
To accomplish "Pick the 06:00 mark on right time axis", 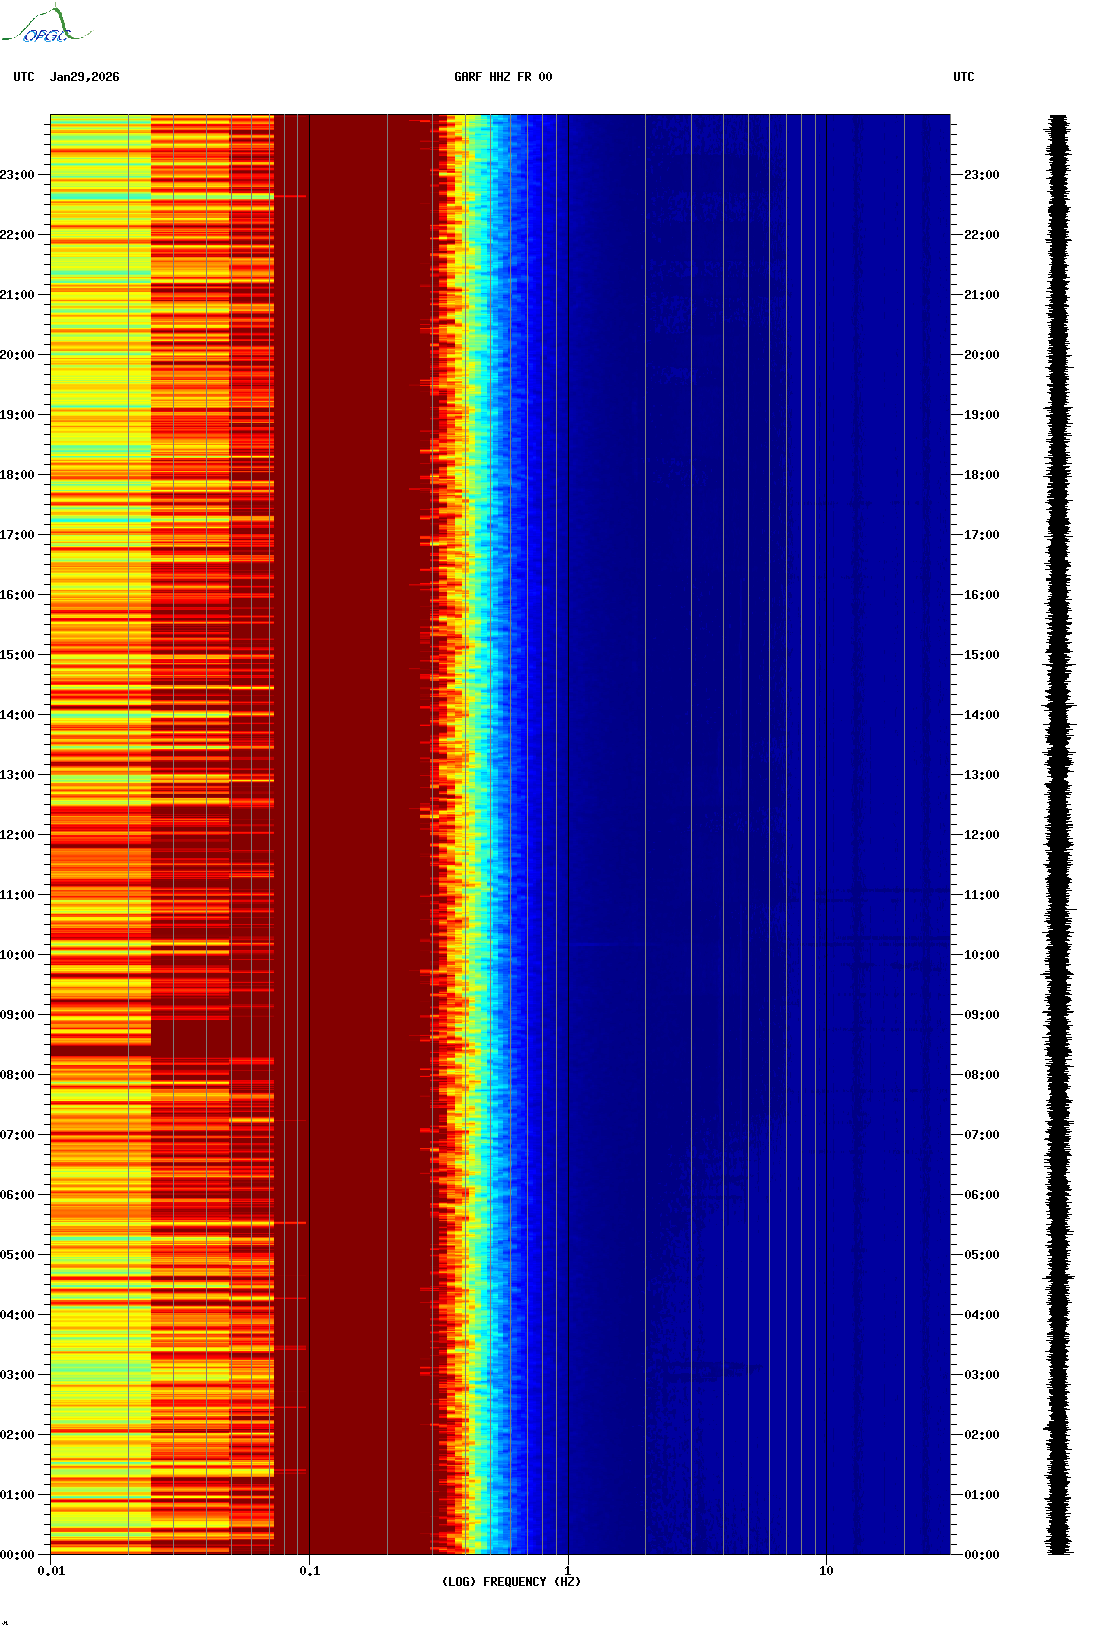I will pyautogui.click(x=981, y=1195).
